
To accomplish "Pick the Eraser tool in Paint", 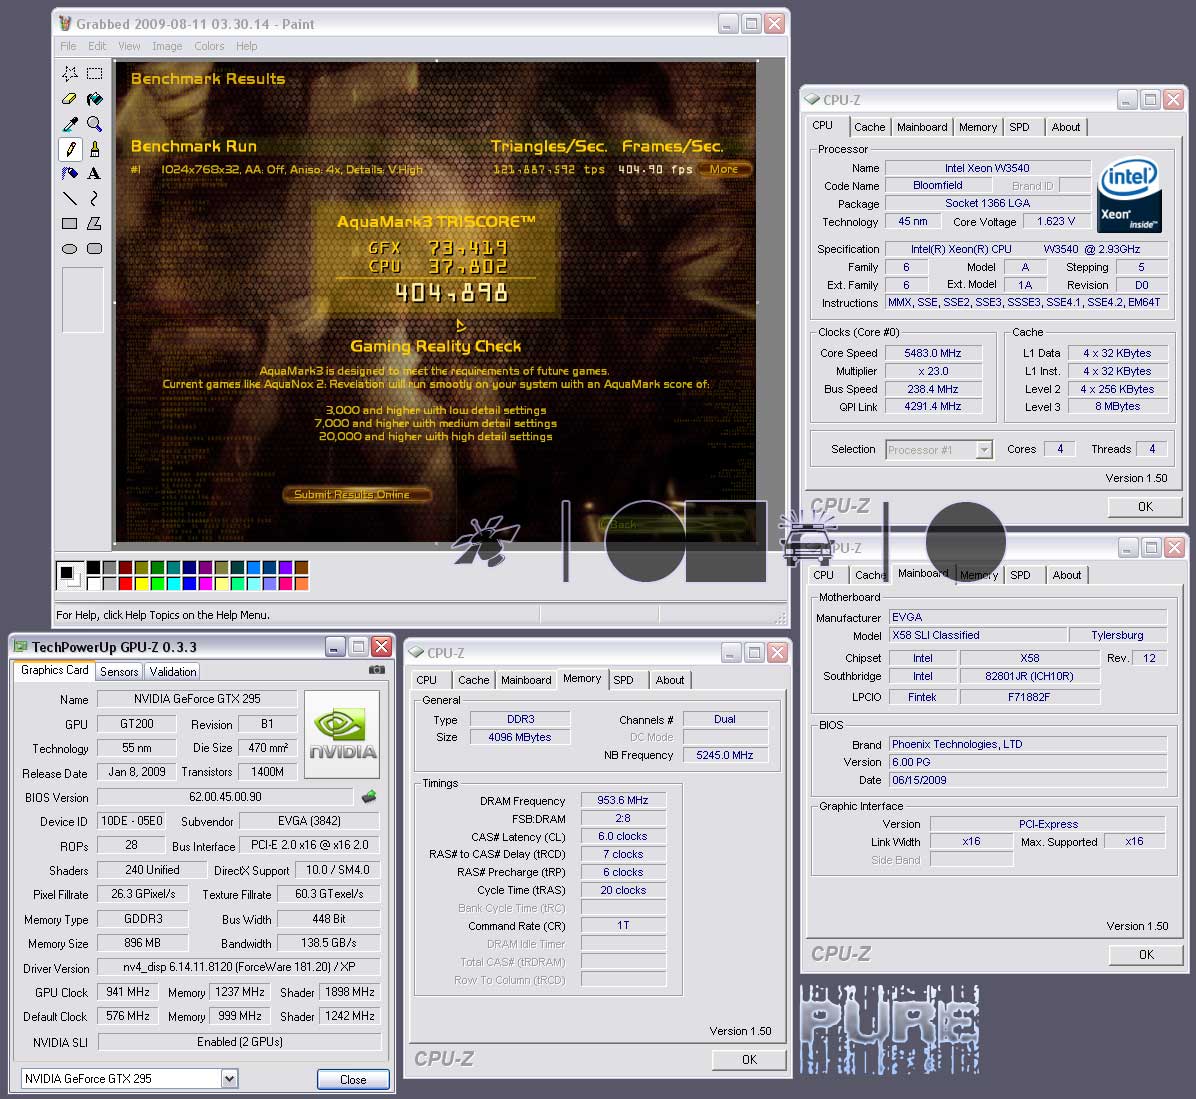I will [69, 98].
